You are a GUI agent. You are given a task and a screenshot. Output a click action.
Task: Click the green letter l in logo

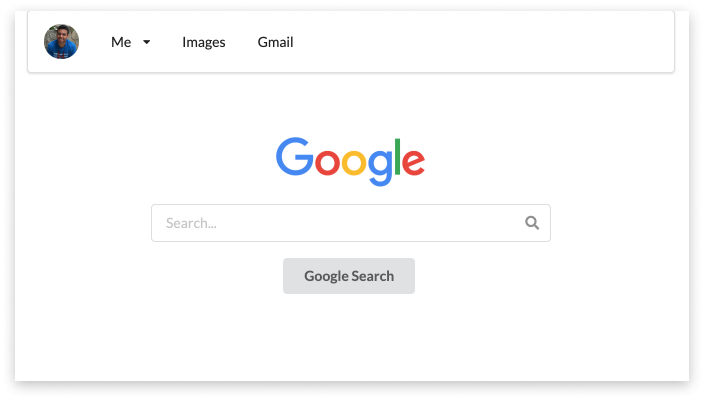[397, 156]
